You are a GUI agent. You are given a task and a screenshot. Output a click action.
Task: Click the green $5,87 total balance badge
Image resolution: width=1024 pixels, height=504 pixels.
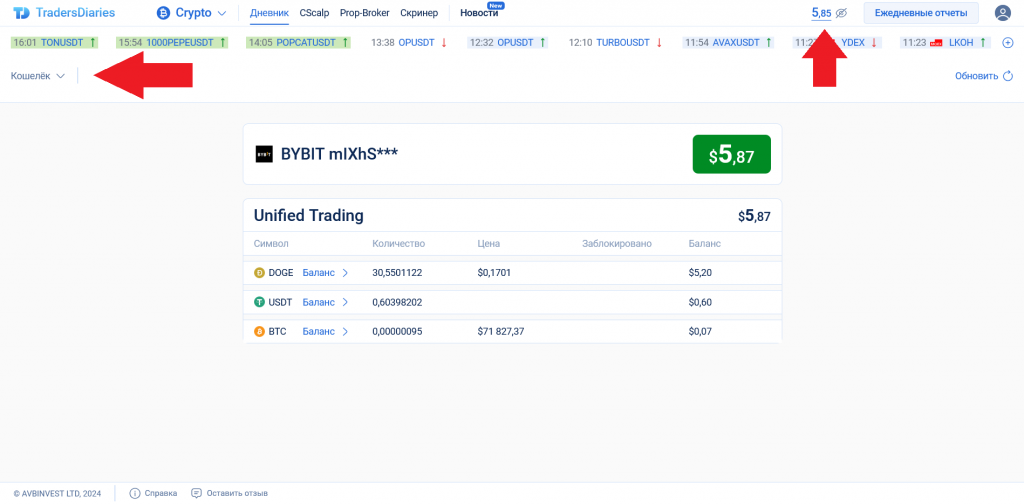click(x=731, y=155)
